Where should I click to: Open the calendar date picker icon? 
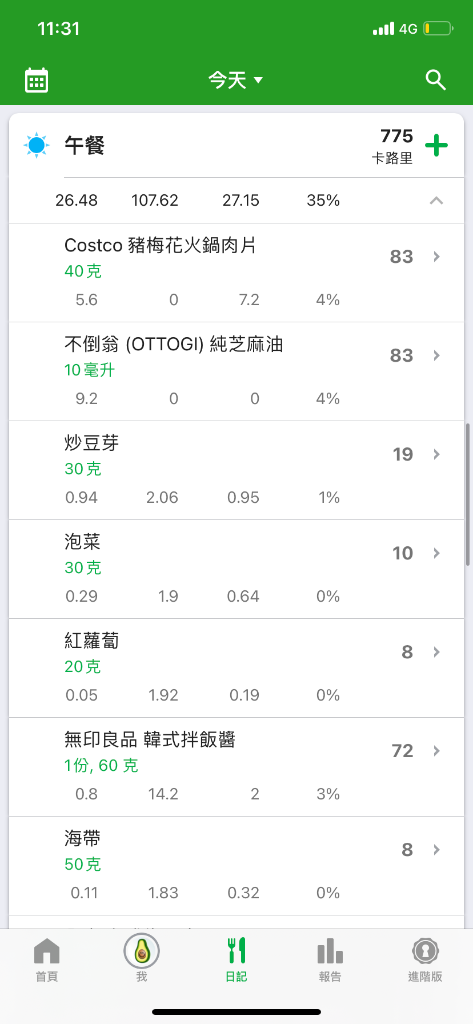click(37, 80)
